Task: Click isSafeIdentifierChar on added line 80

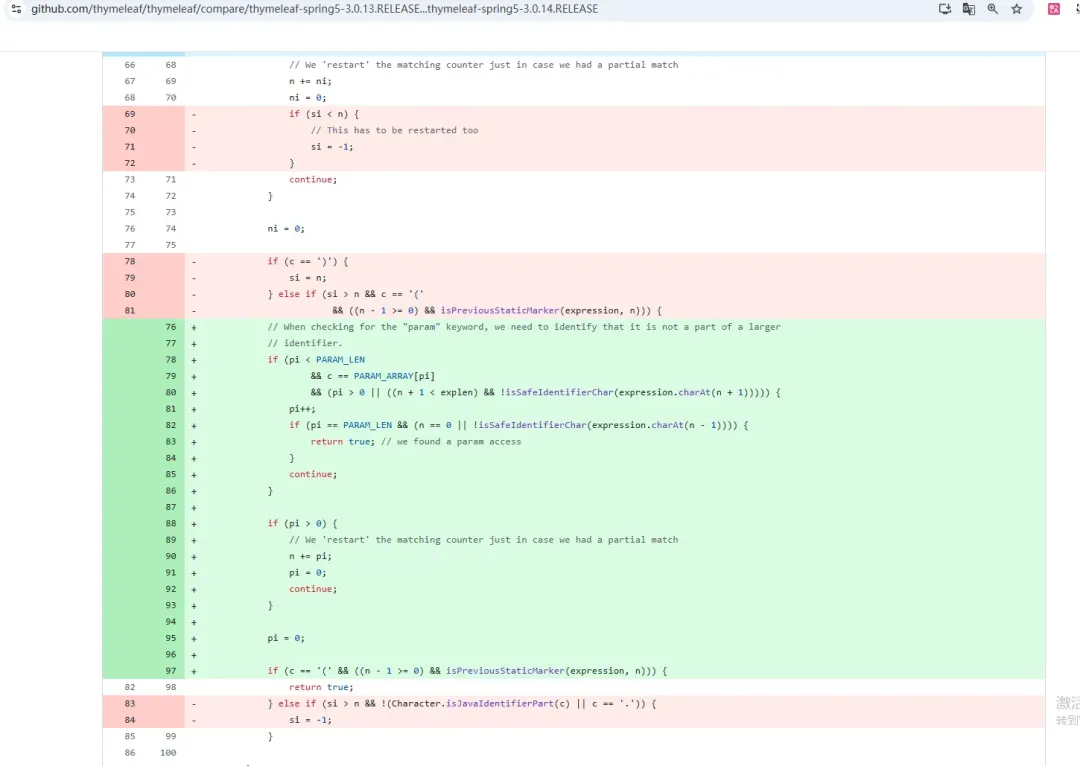Action: (559, 392)
